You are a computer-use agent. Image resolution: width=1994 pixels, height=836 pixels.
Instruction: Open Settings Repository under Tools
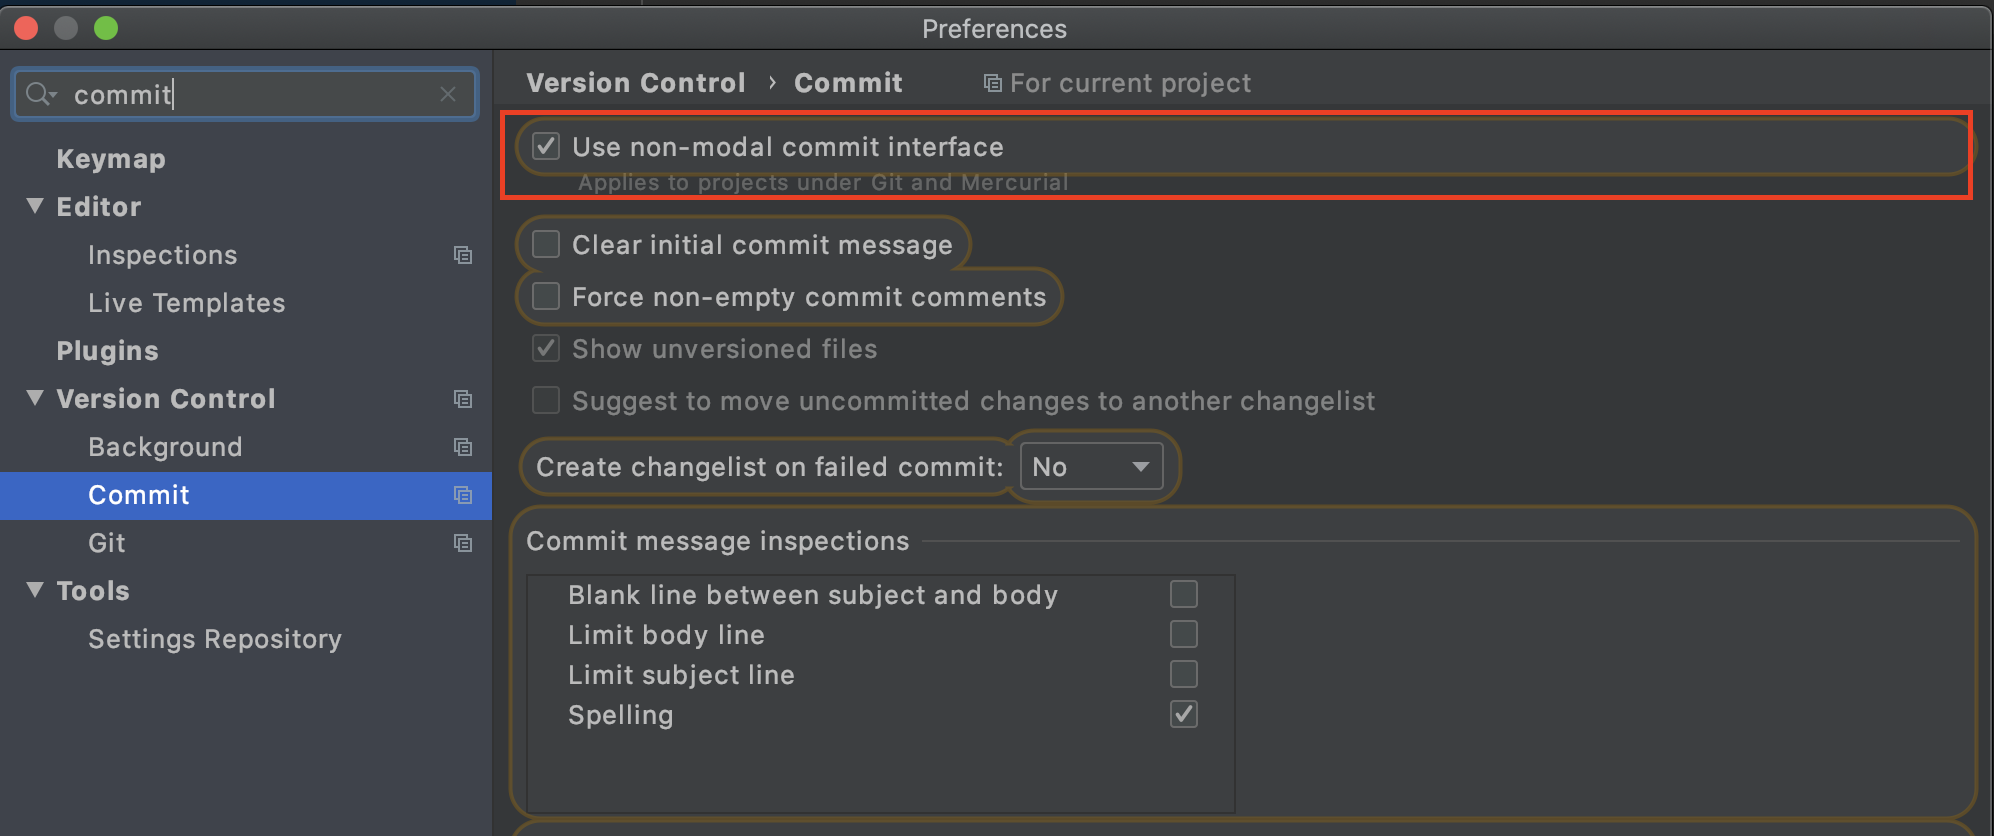215,639
